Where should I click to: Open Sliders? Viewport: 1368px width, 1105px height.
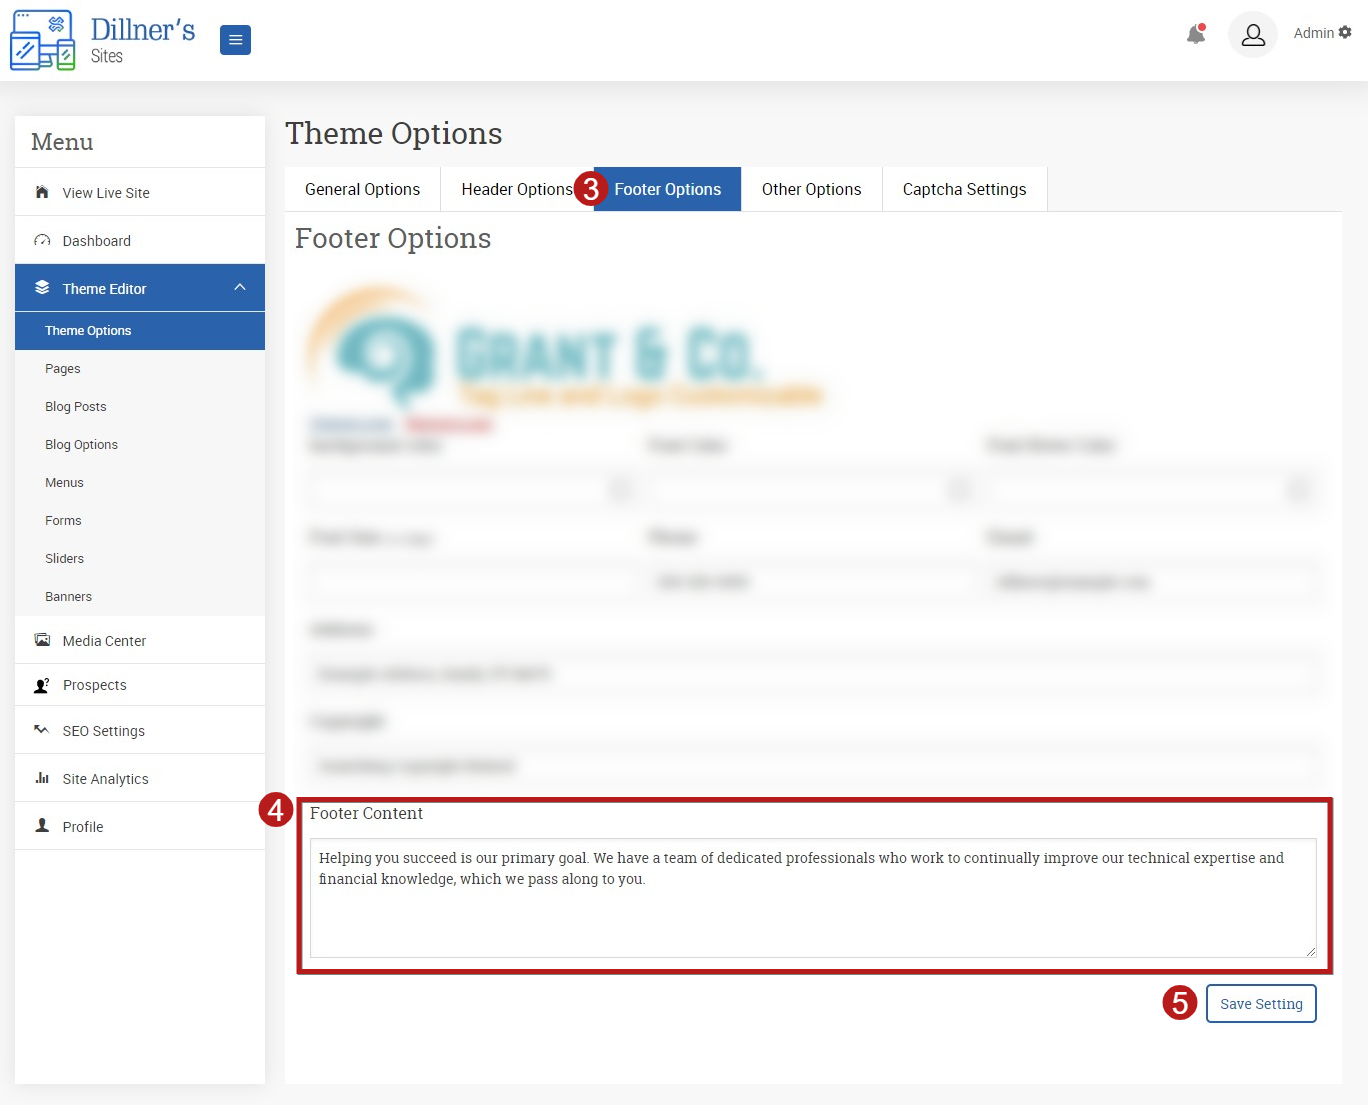click(140, 559)
